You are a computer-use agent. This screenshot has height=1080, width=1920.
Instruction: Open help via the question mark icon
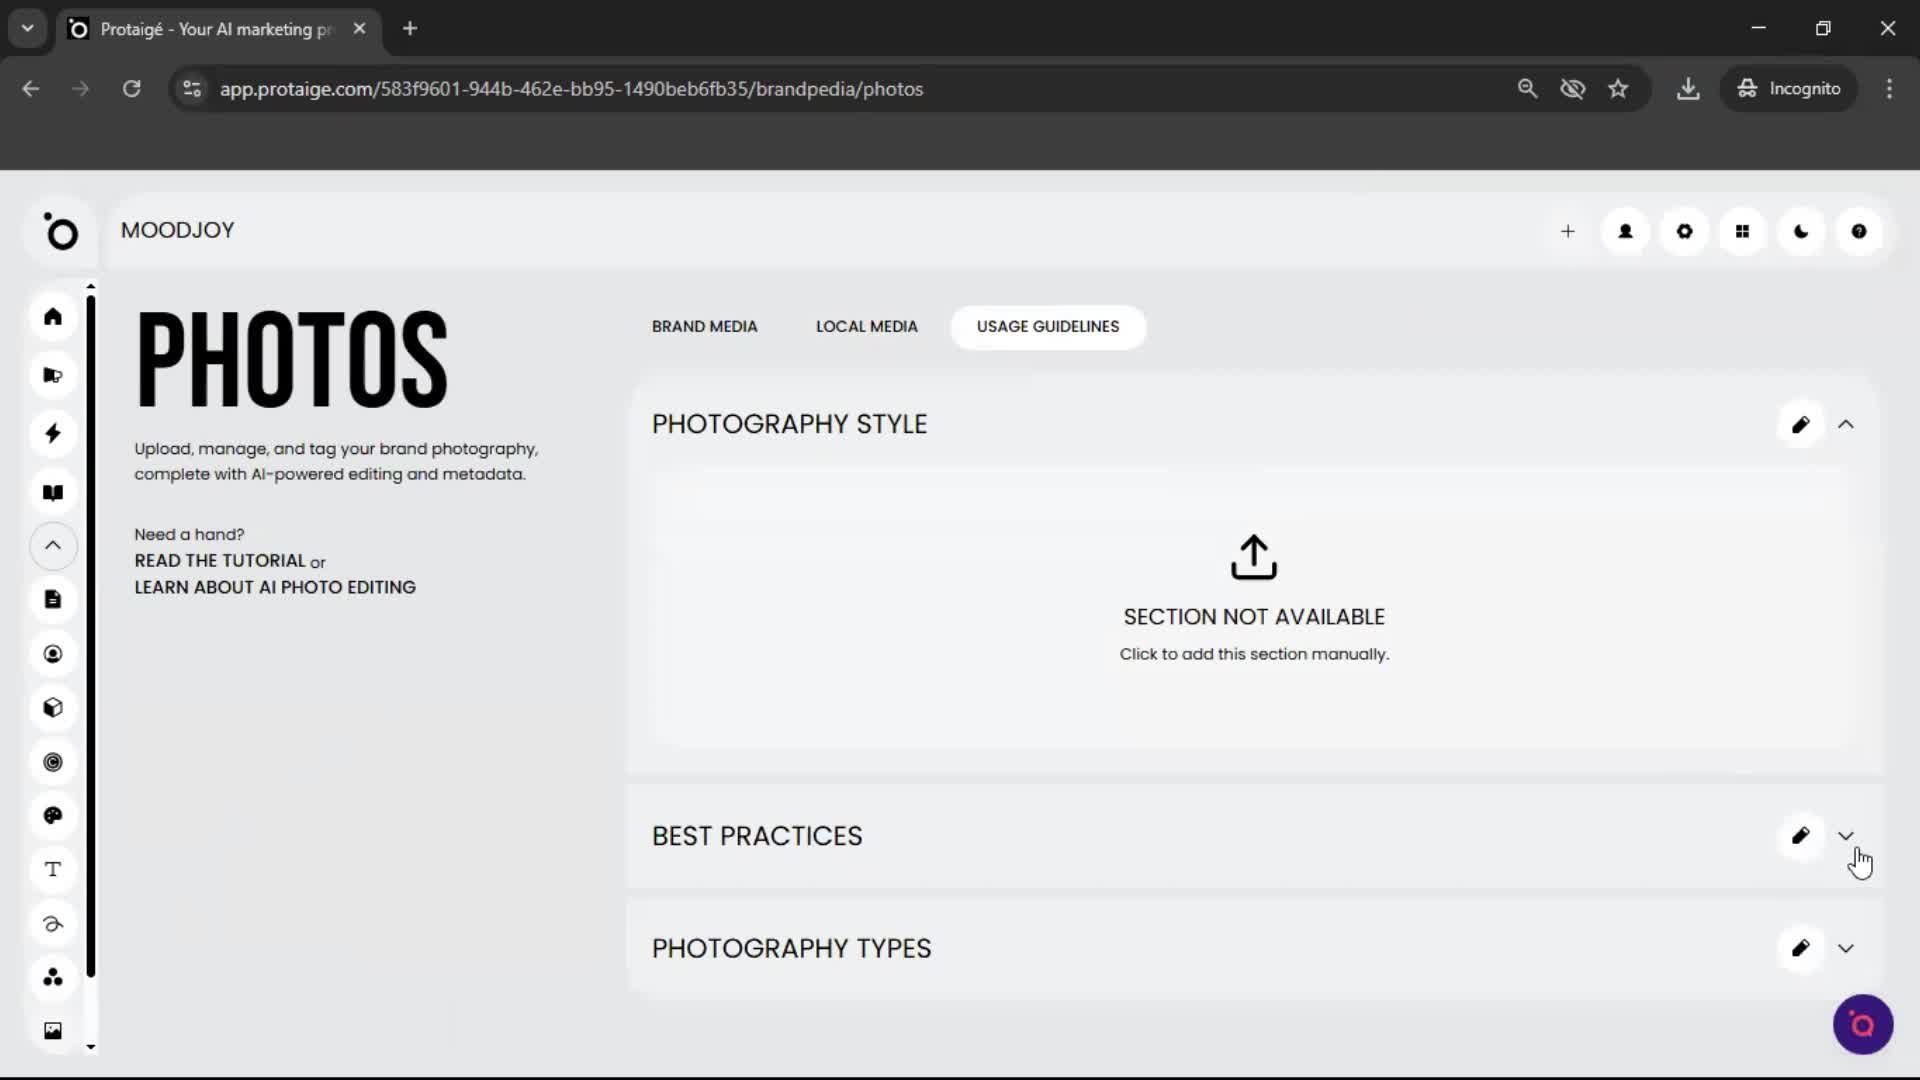[1859, 231]
